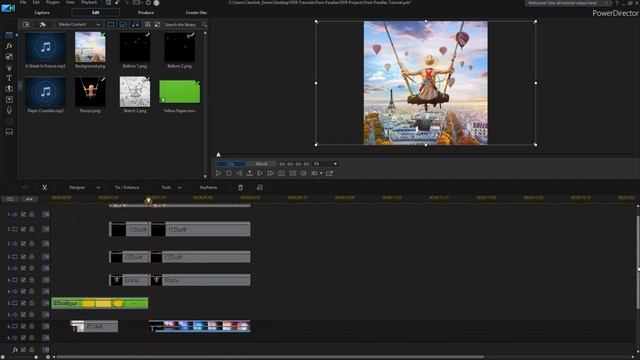The image size is (640, 360).
Task: Click the puzzle-piece plugins icon in library toolbar
Action: (42, 24)
